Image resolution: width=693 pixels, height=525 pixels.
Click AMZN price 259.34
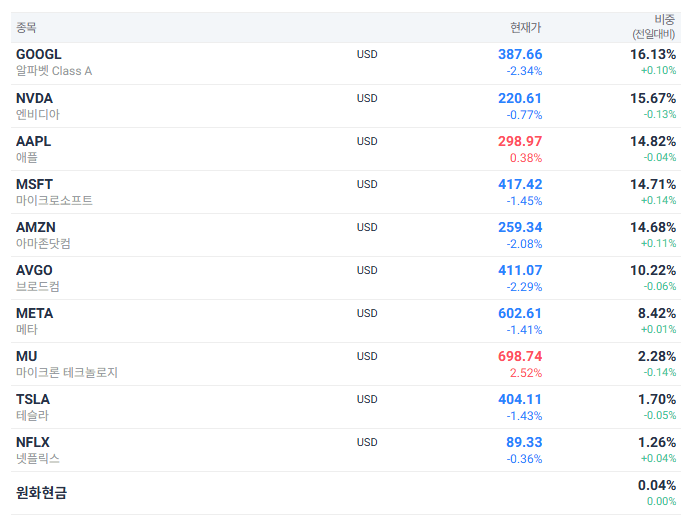pos(520,227)
